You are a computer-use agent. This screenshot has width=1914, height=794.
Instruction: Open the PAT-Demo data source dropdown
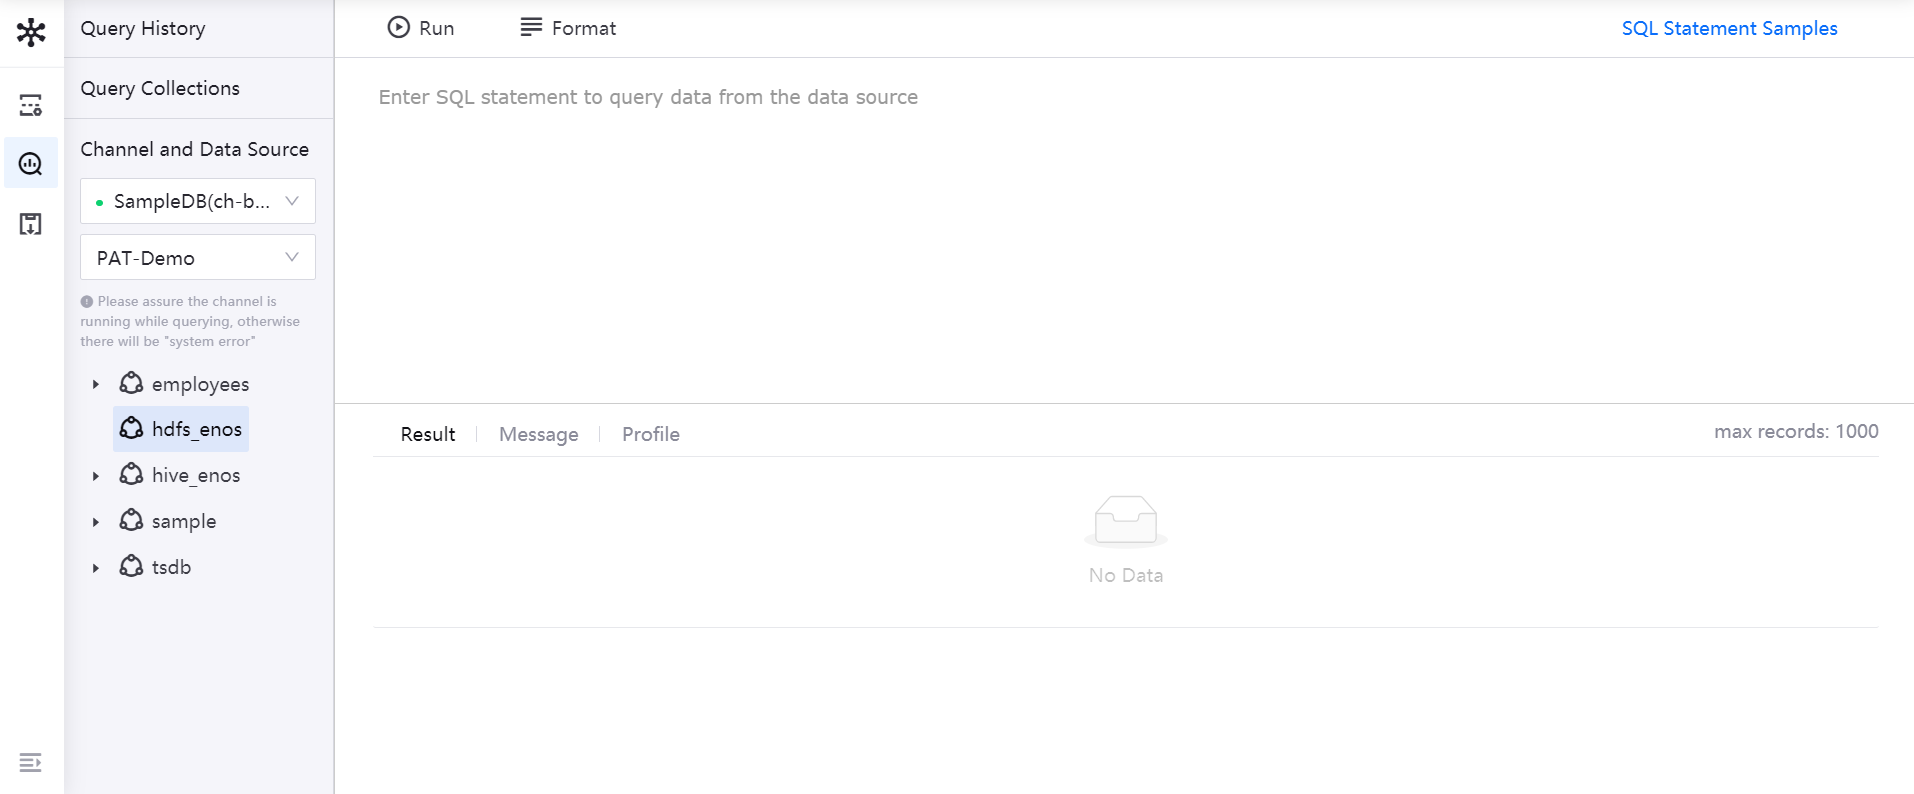tap(198, 257)
